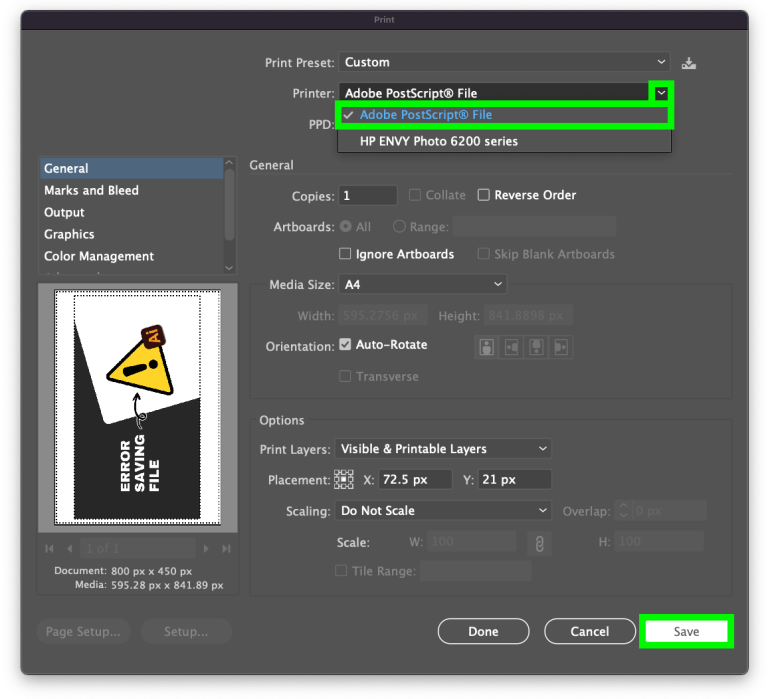Screen dimensions: 768x699
Task: Open the Scaling dropdown
Action: pos(443,510)
